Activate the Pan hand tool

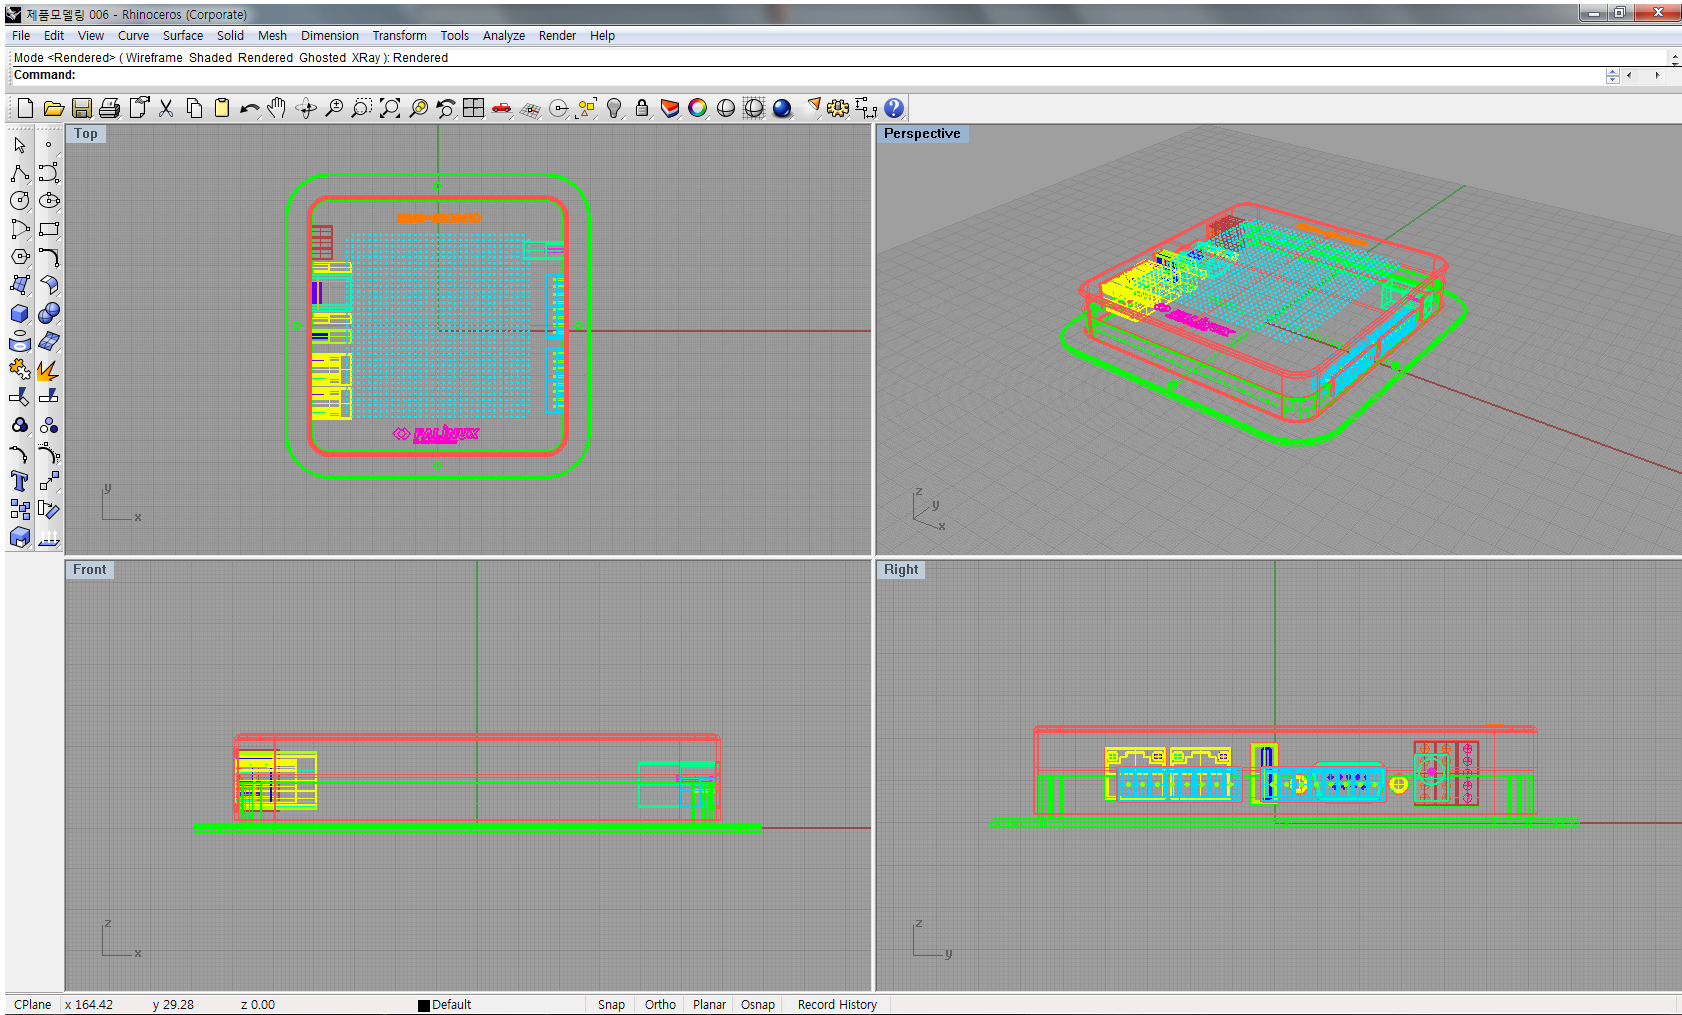[x=278, y=108]
